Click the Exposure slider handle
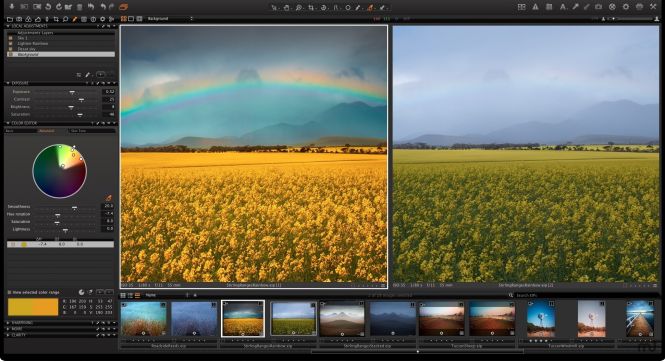This screenshot has height=362, width=665. (72, 92)
